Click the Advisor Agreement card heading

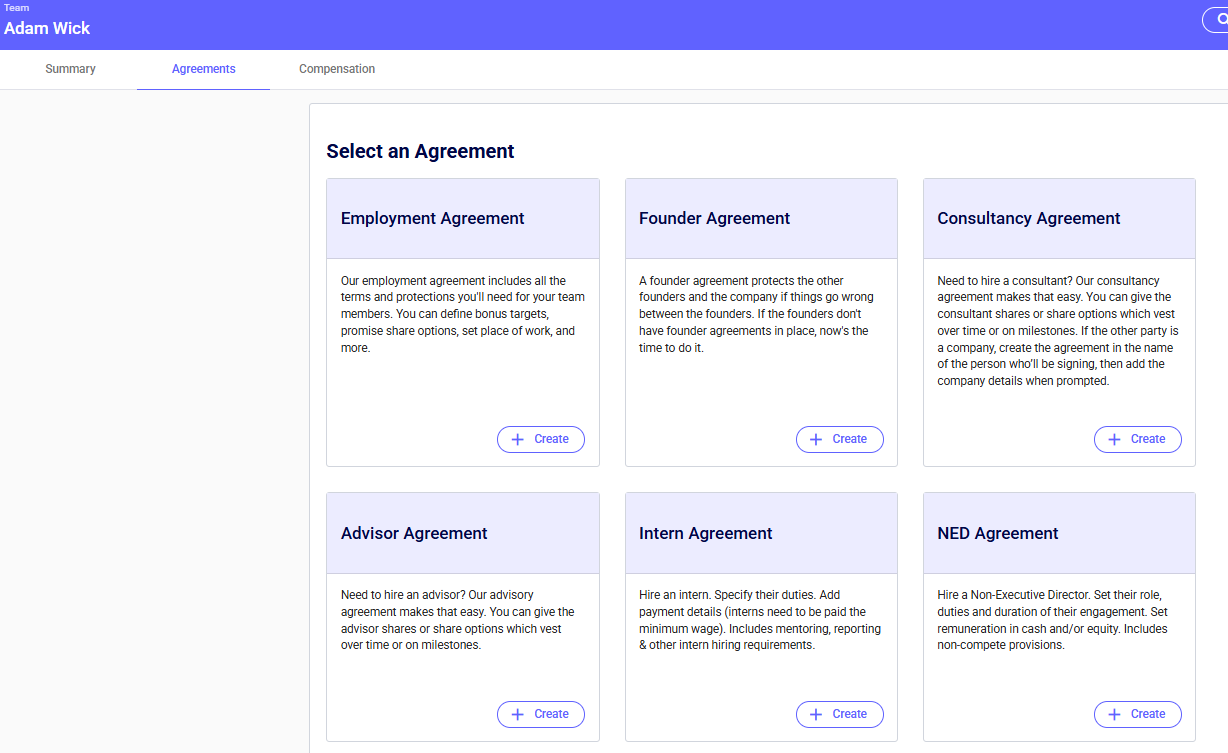(x=414, y=533)
